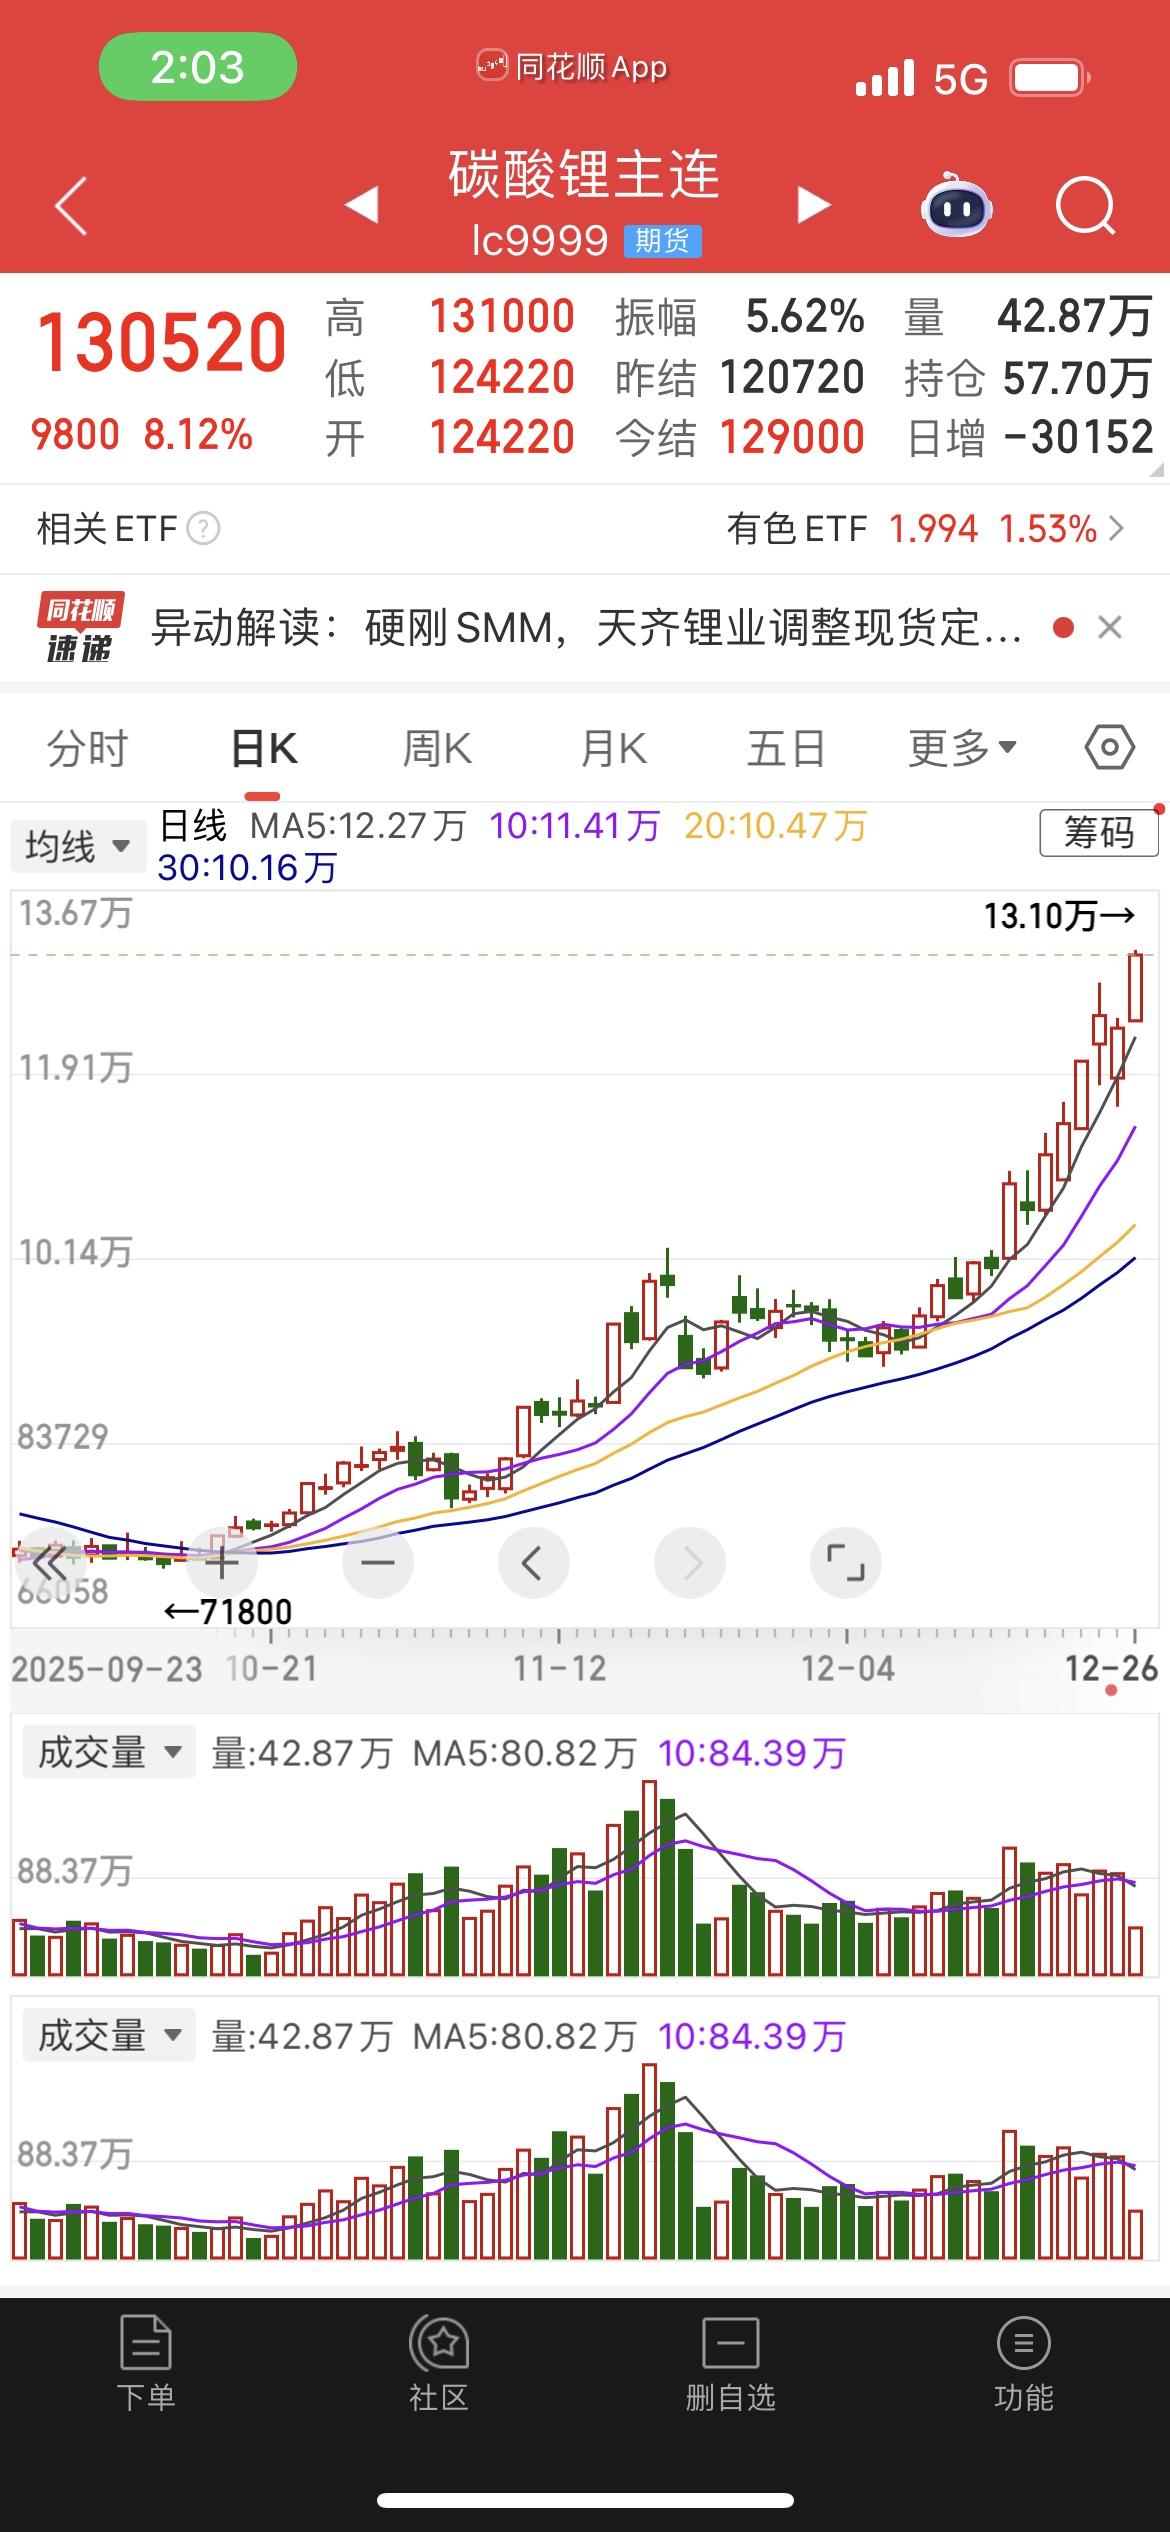Open 下单 order icon in bottom bar
Screen dimensions: 1170x2532
click(146, 2363)
